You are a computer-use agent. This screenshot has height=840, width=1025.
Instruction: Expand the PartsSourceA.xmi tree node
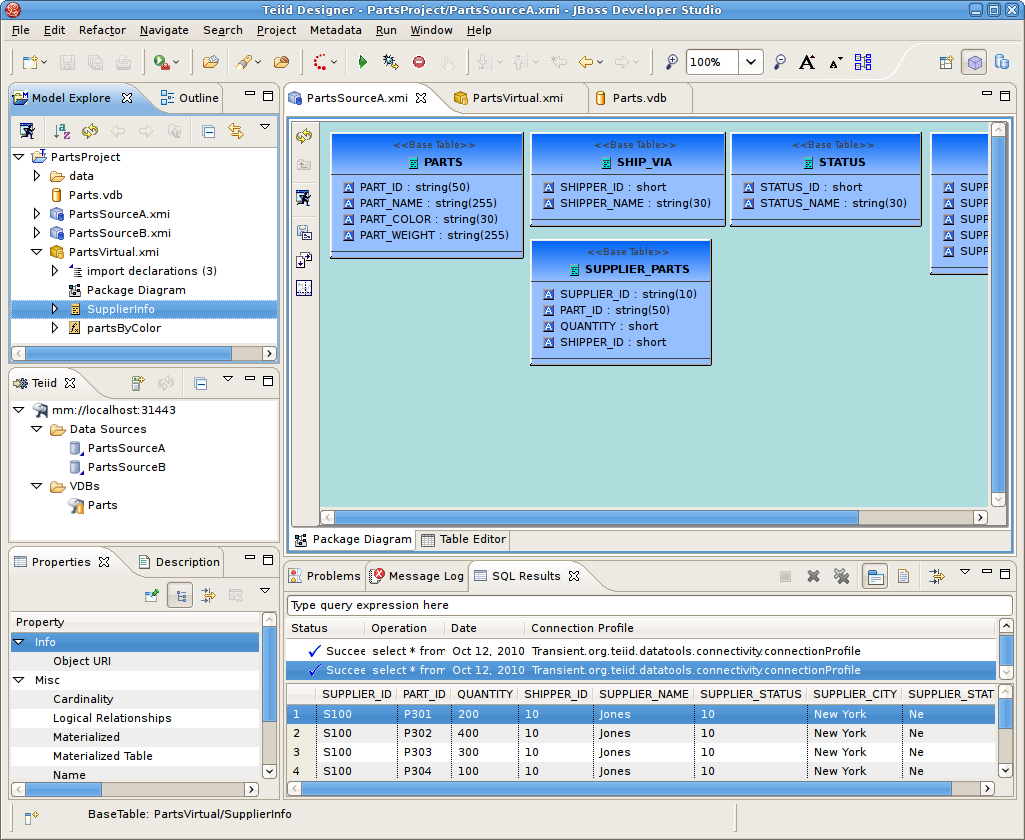(37, 214)
